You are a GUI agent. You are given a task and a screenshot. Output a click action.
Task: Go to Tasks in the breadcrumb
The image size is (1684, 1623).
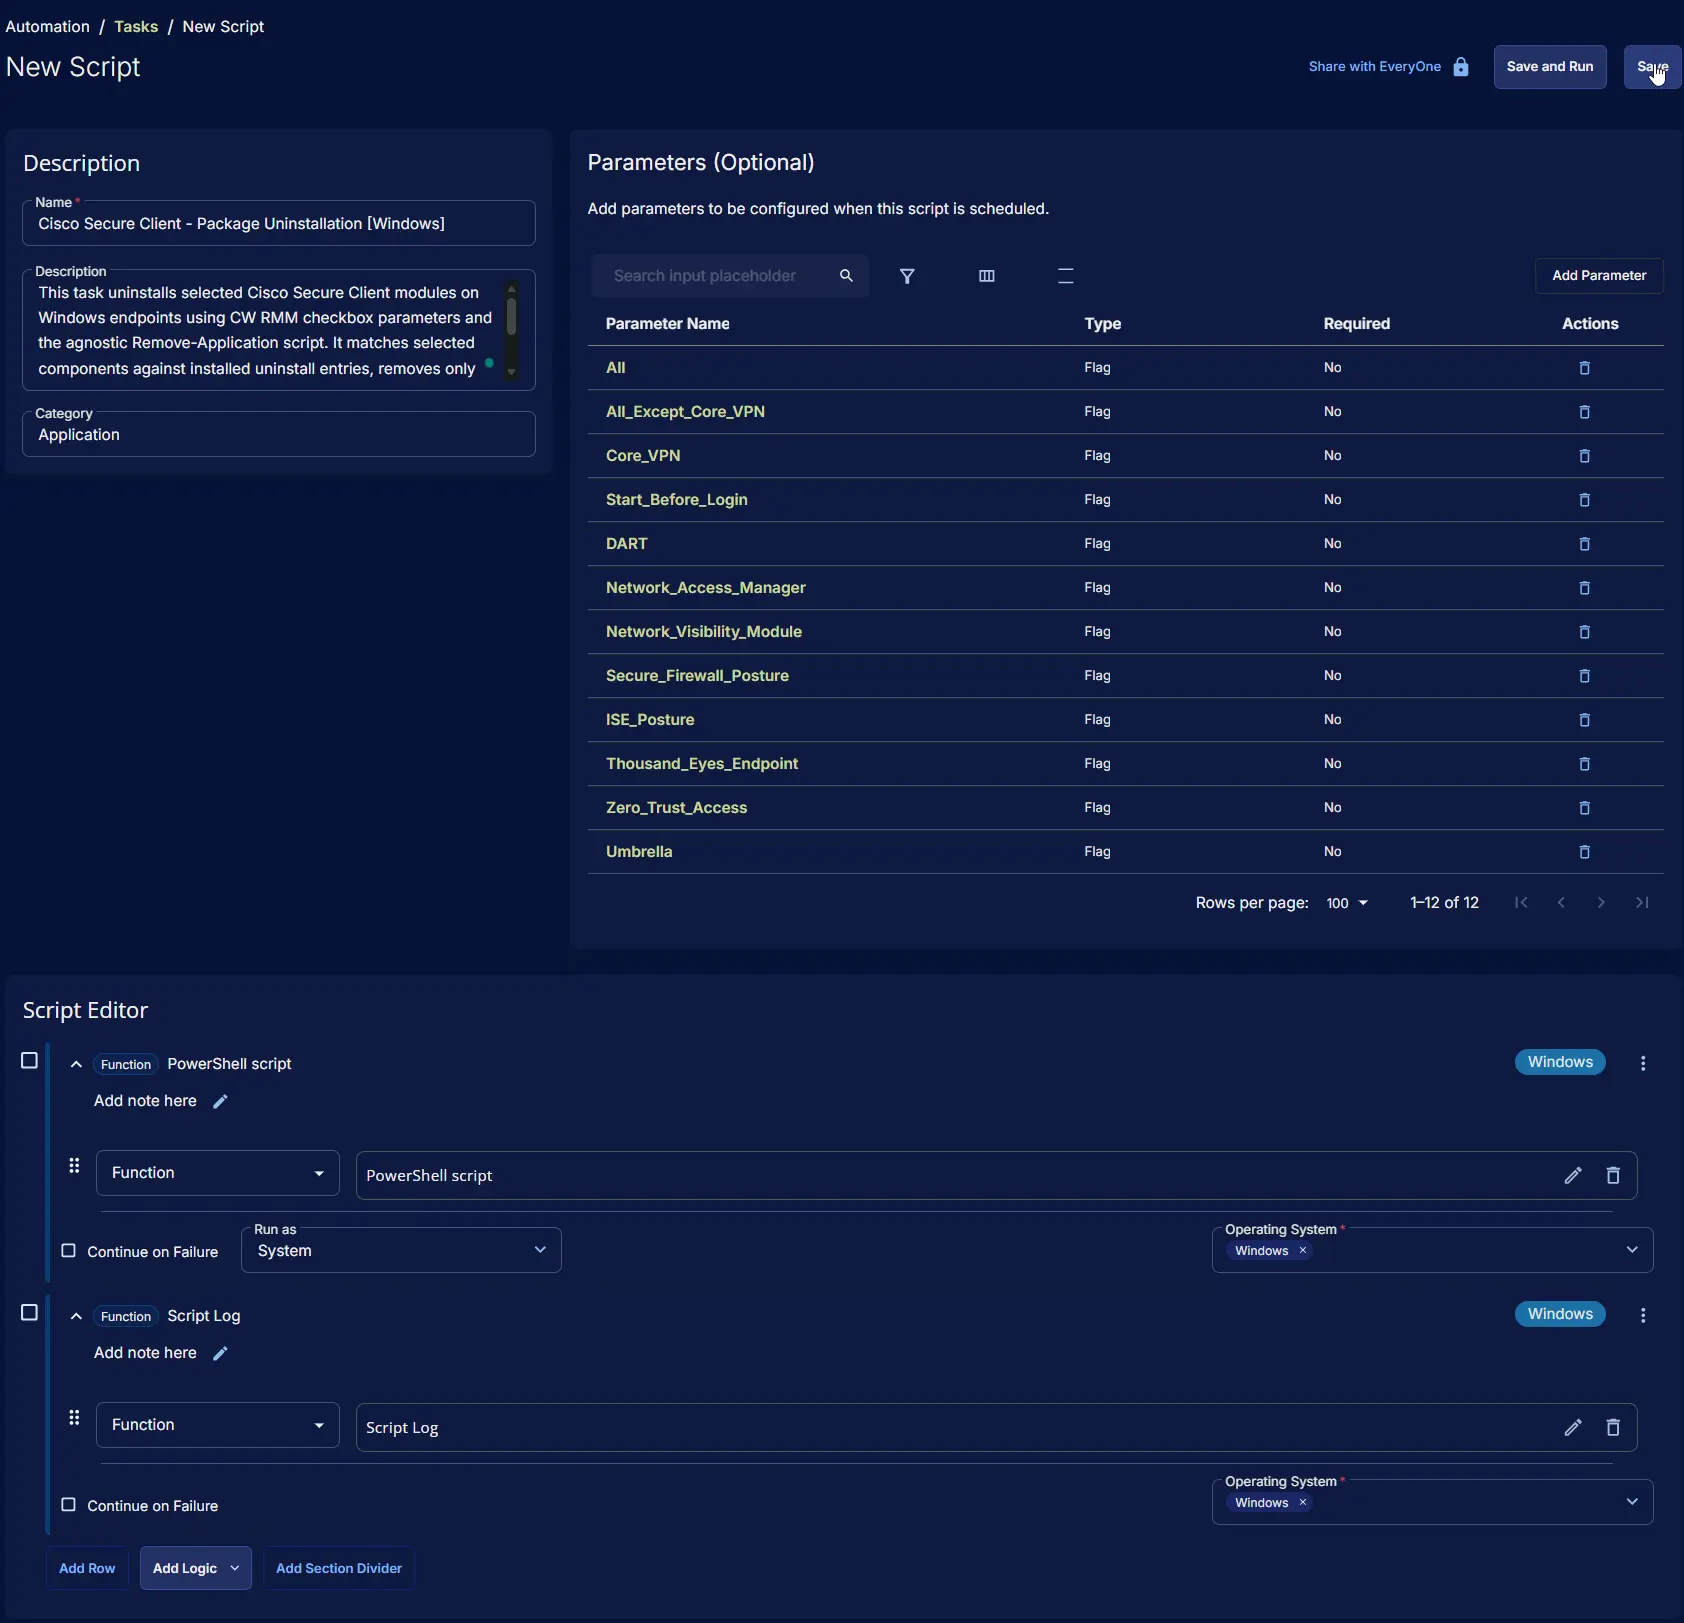pos(136,27)
